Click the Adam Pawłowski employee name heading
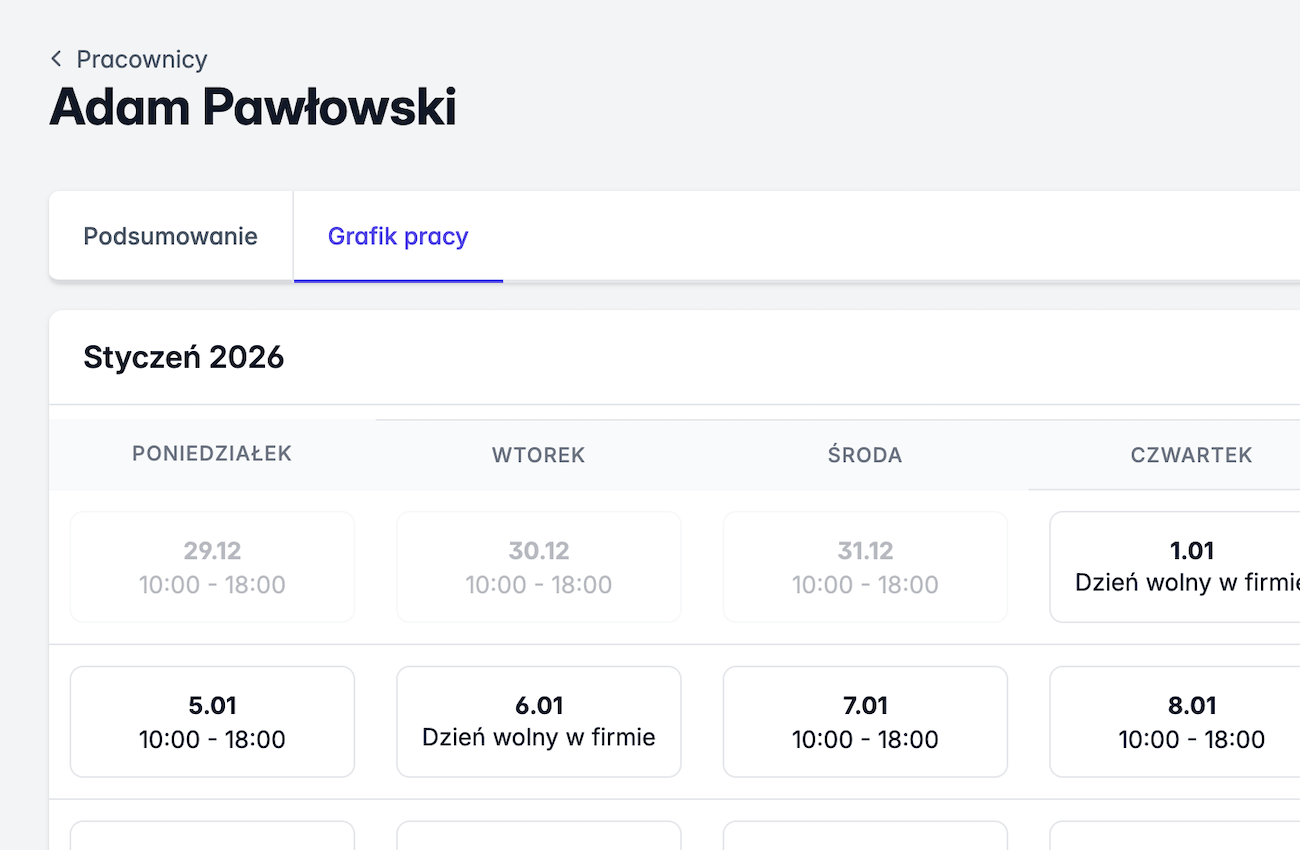This screenshot has width=1300, height=850. 253,108
